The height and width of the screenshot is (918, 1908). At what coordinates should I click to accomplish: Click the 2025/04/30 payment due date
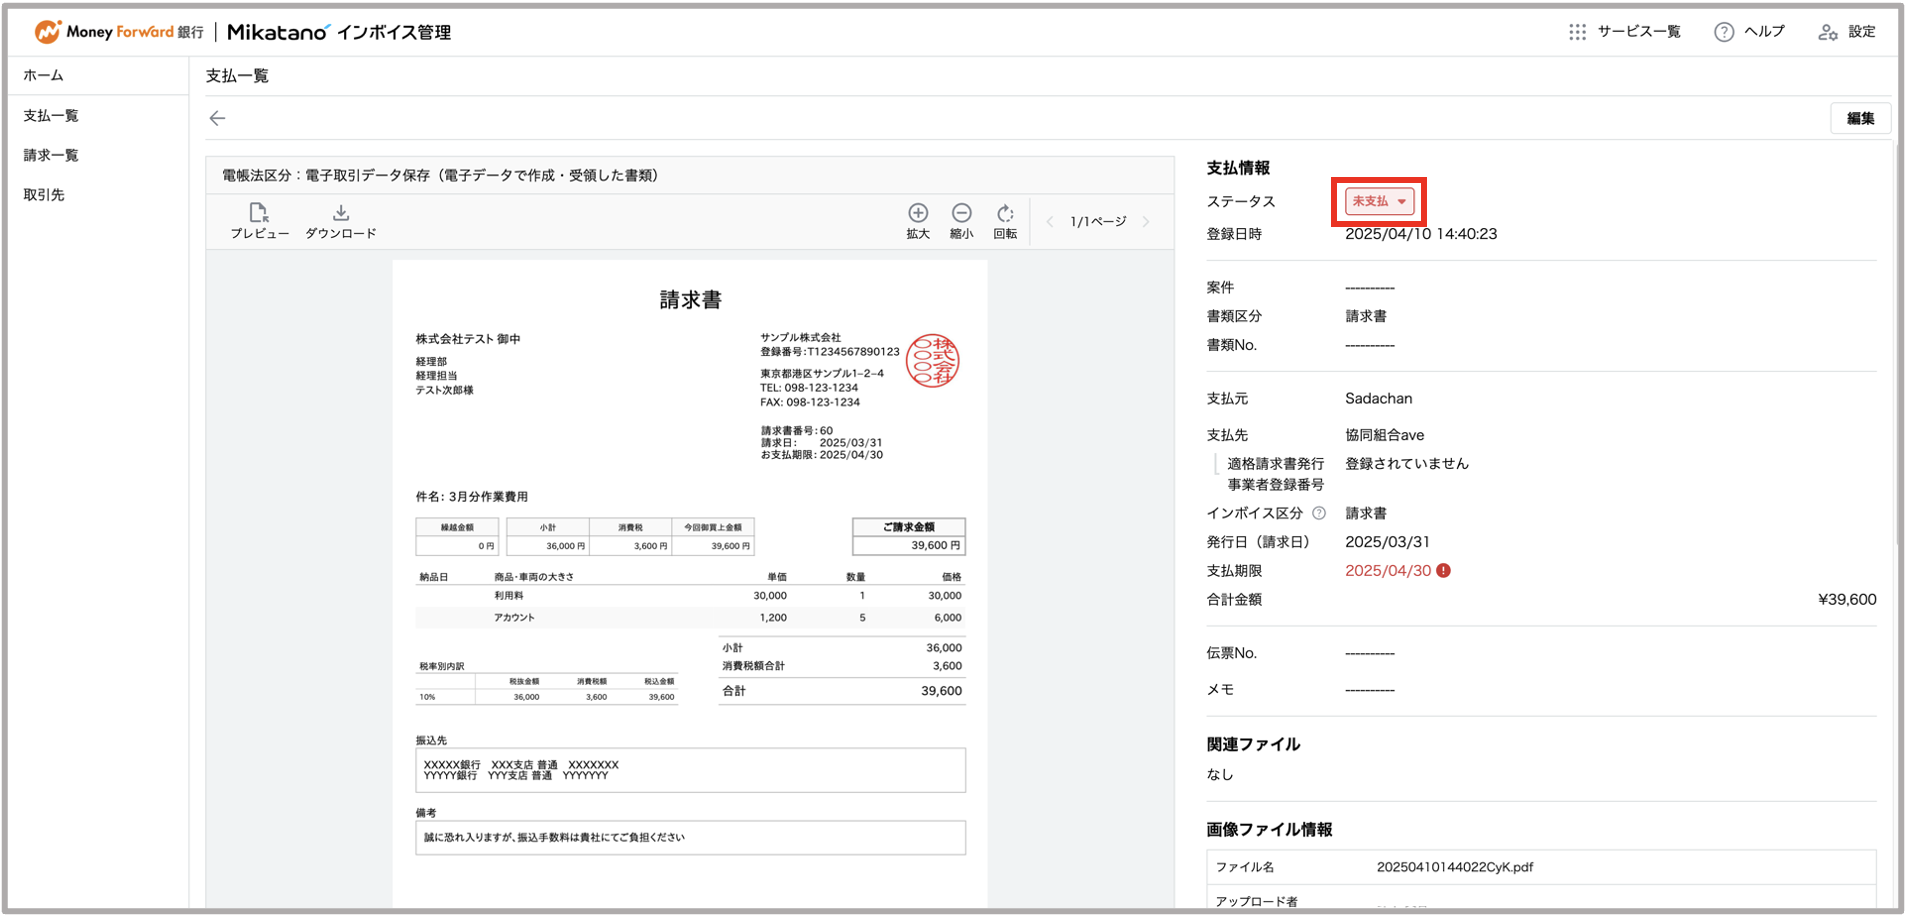click(1388, 571)
